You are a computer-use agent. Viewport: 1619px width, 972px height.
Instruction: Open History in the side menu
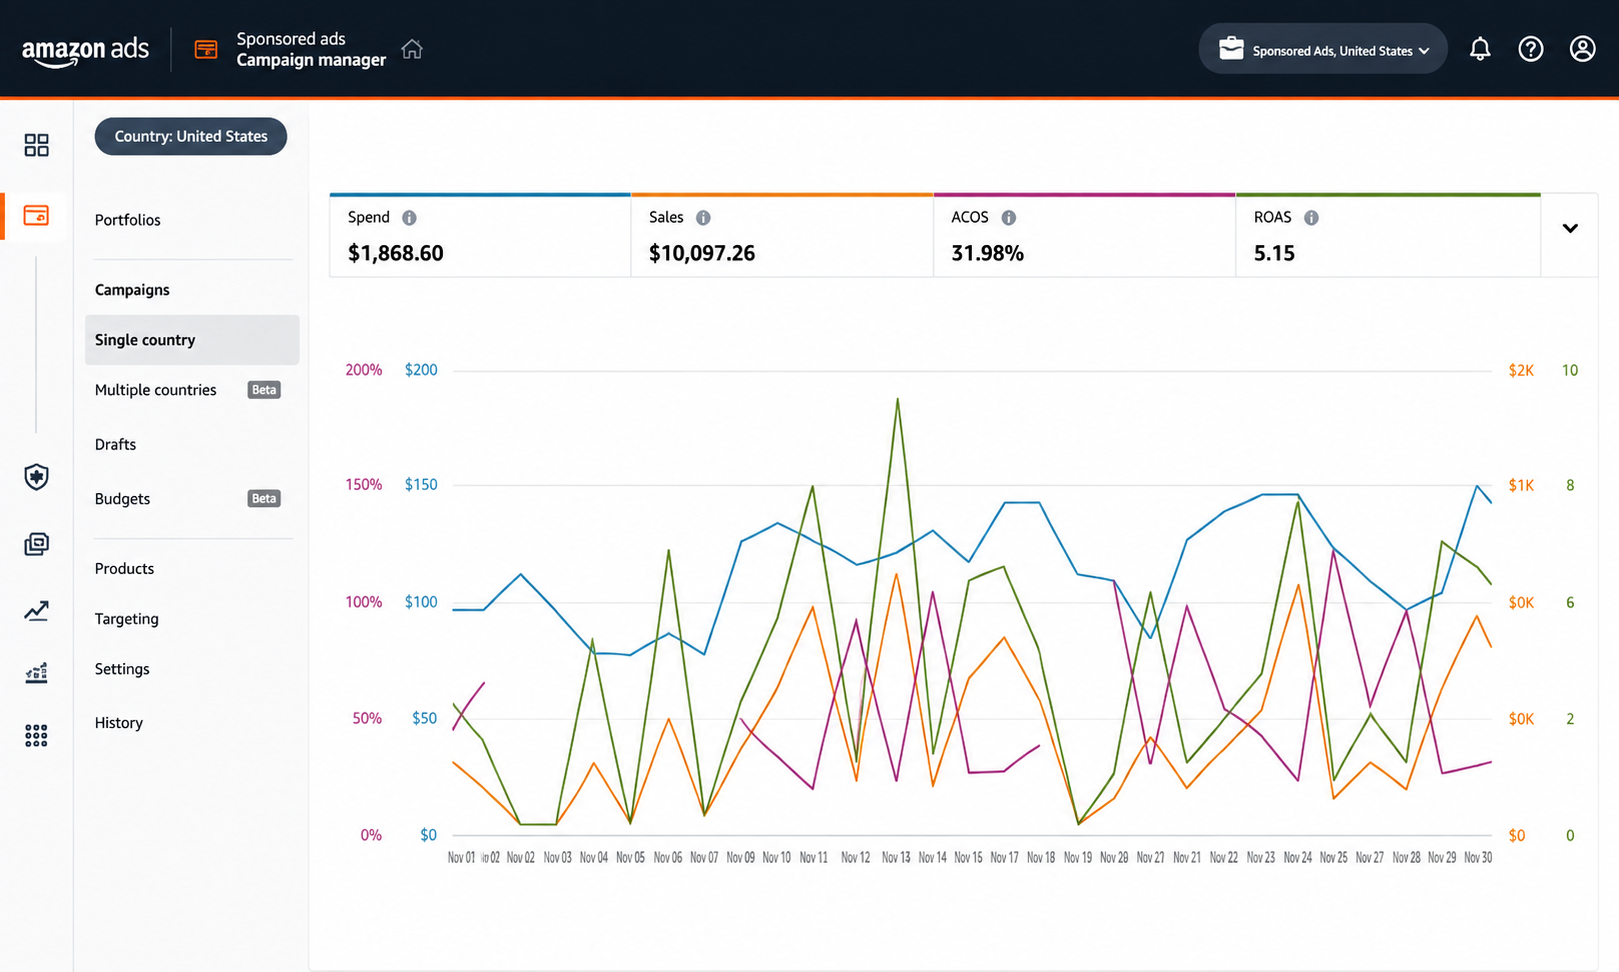118,723
